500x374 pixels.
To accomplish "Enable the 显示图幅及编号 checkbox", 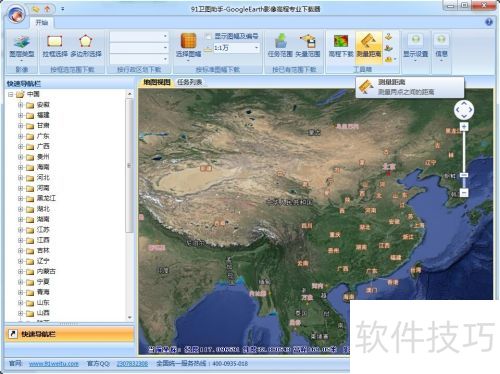I will coord(208,36).
